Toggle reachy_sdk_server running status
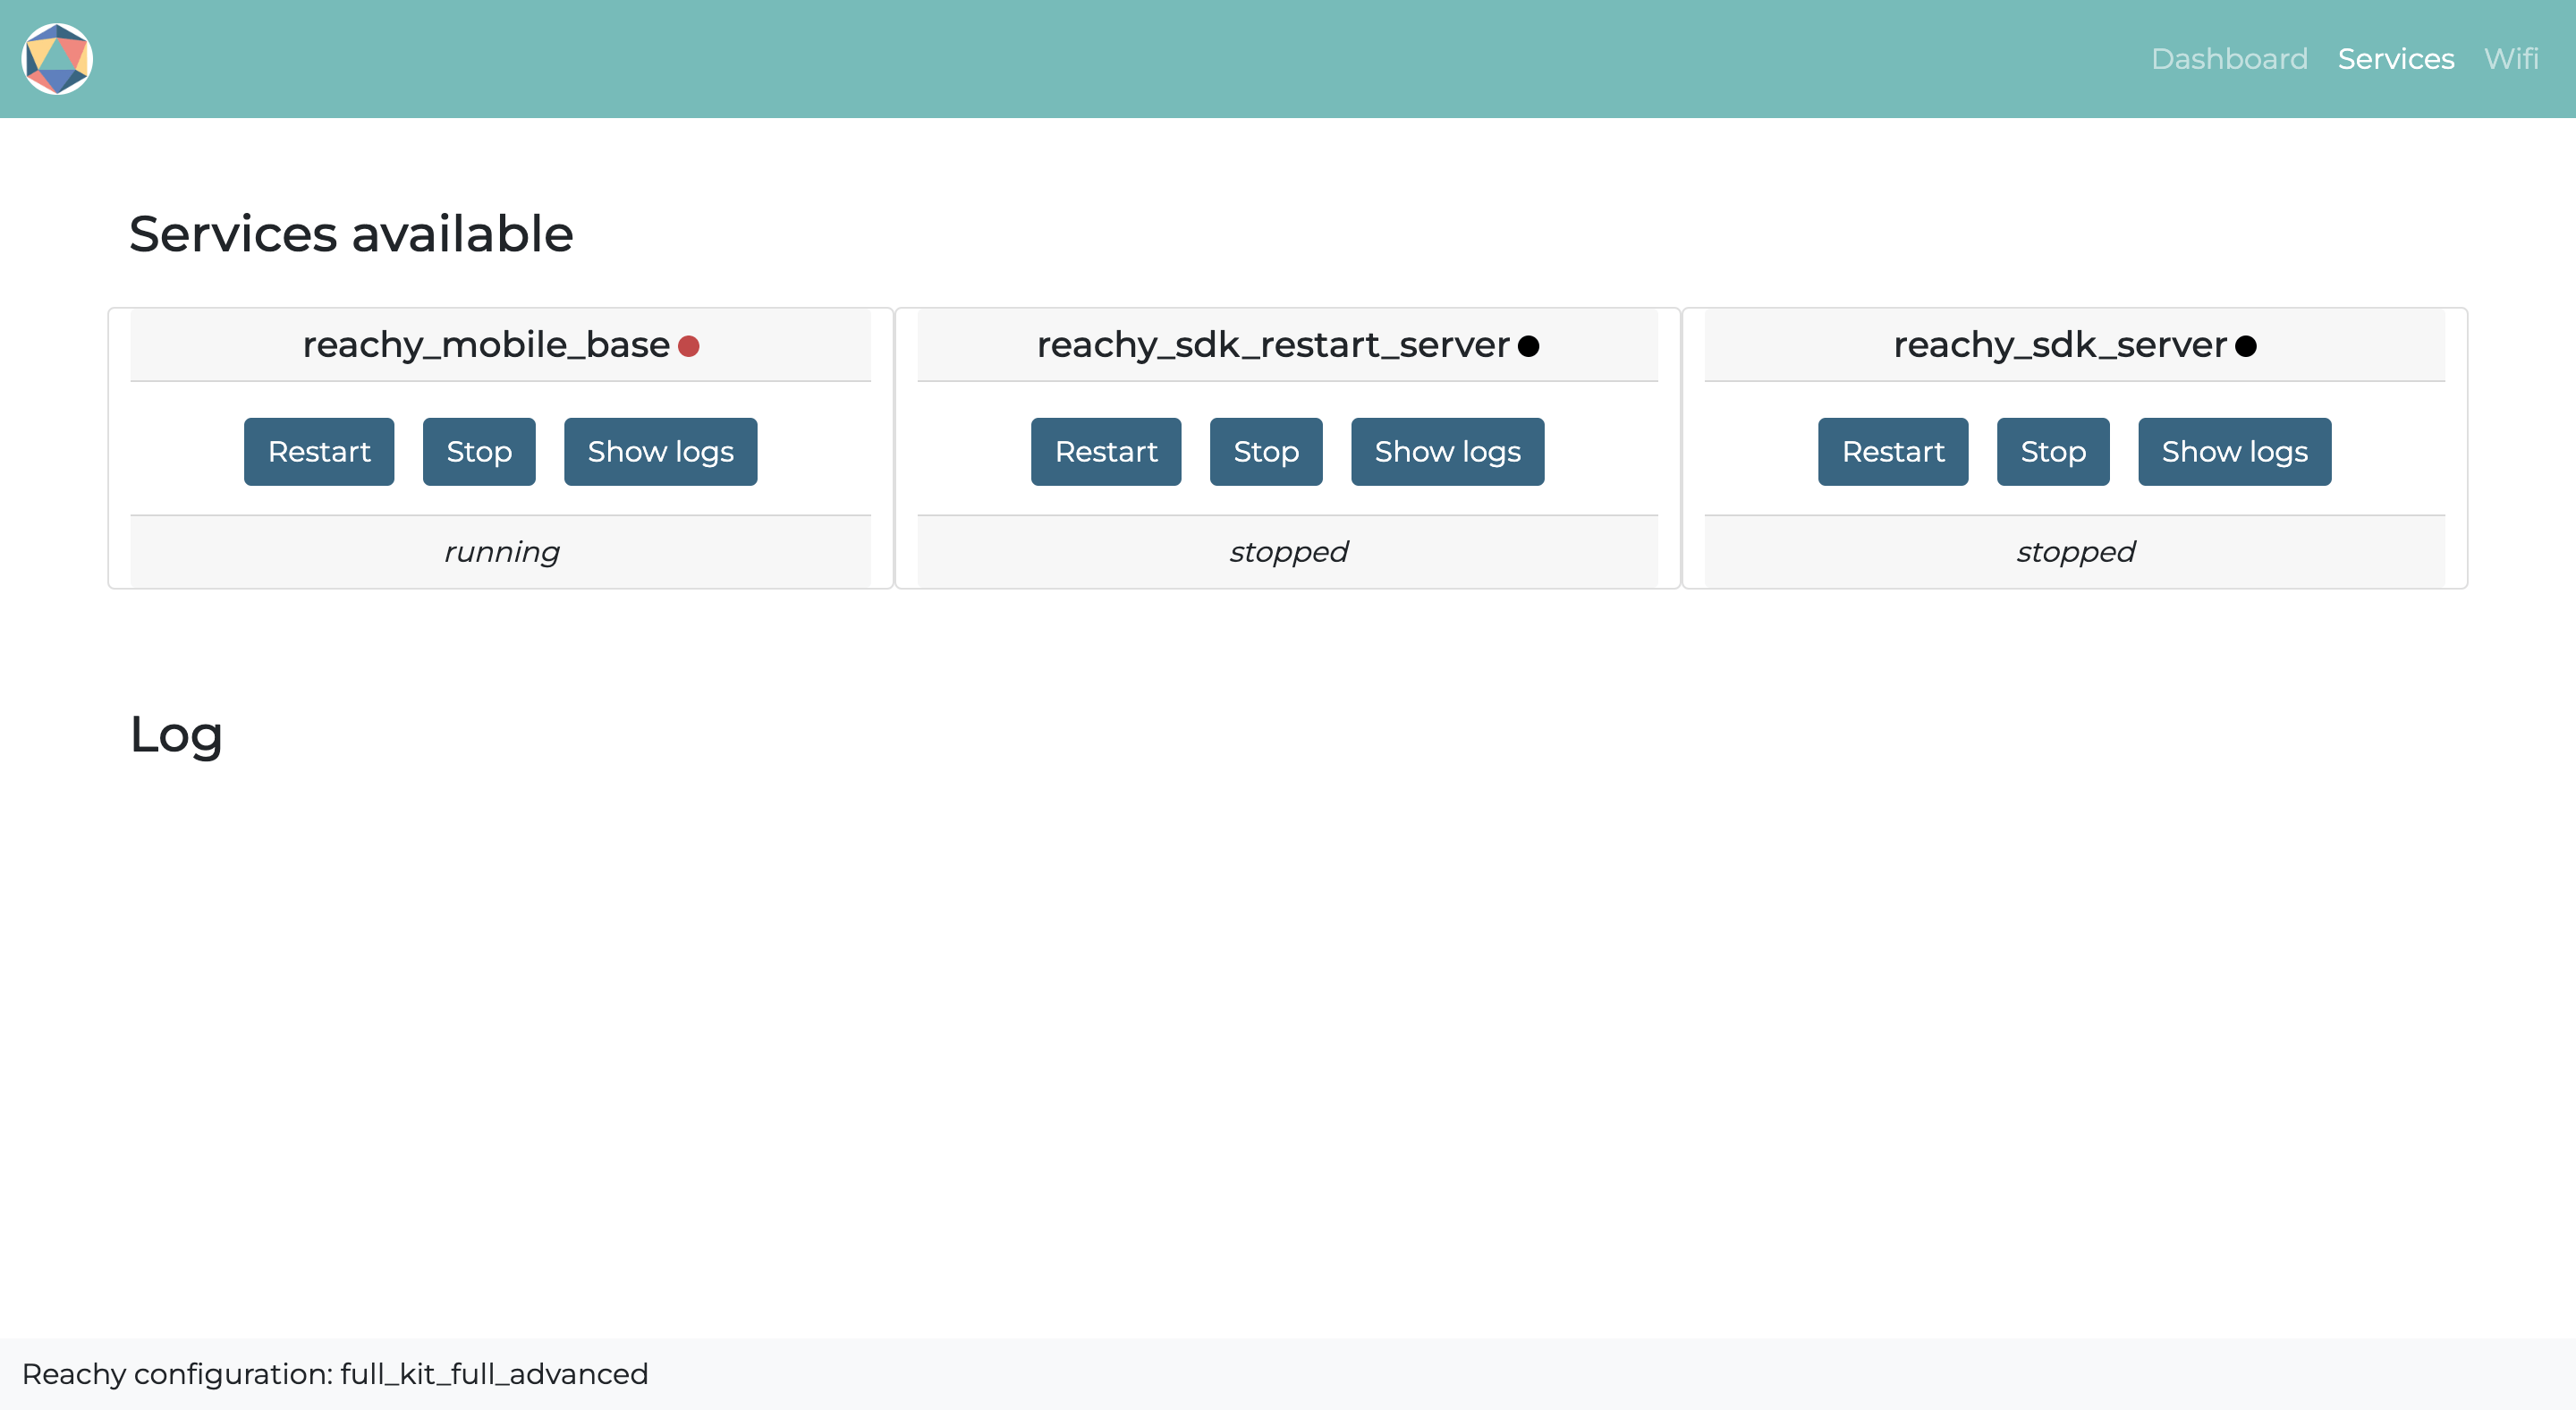2576x1410 pixels. pos(1892,452)
